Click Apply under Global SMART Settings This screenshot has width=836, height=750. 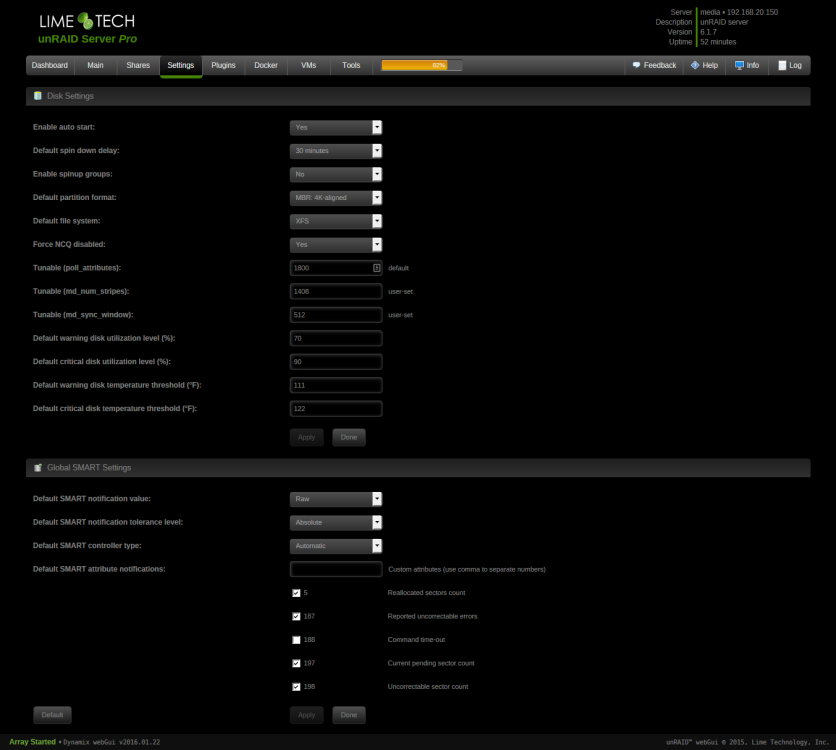(x=307, y=715)
